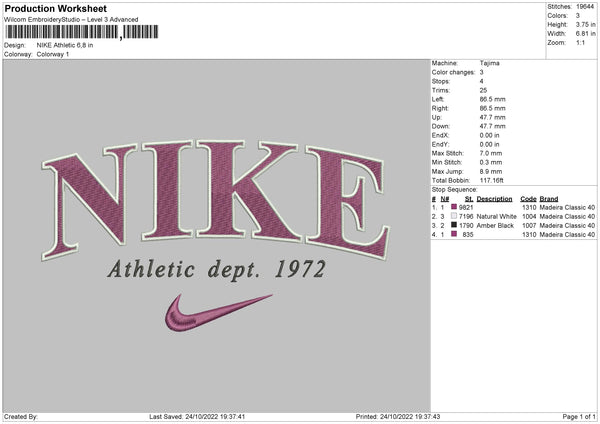Click the Height value '3.75 in'

585,24
